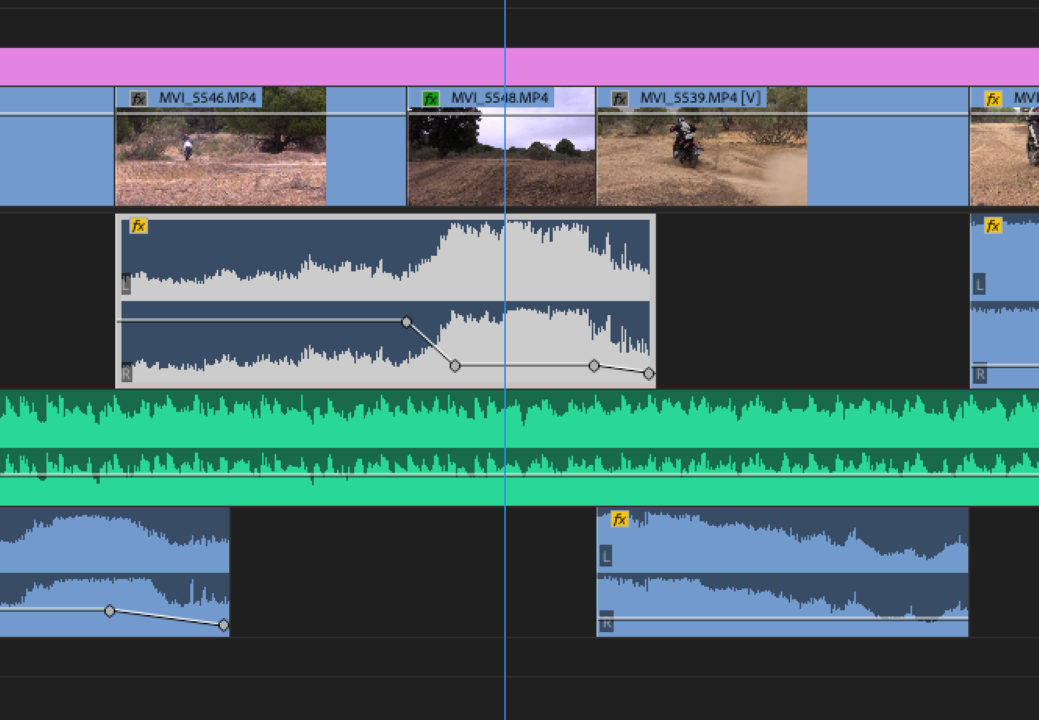Click the third keyframe on the gray clip's volume line
Image resolution: width=1039 pixels, height=720 pixels.
click(594, 365)
